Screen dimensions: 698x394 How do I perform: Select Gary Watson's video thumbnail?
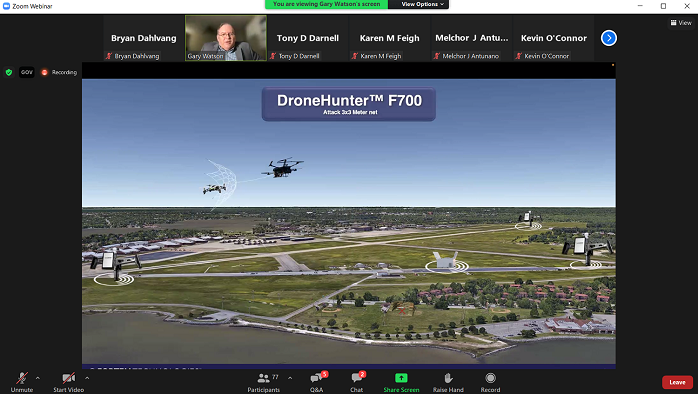click(x=226, y=38)
